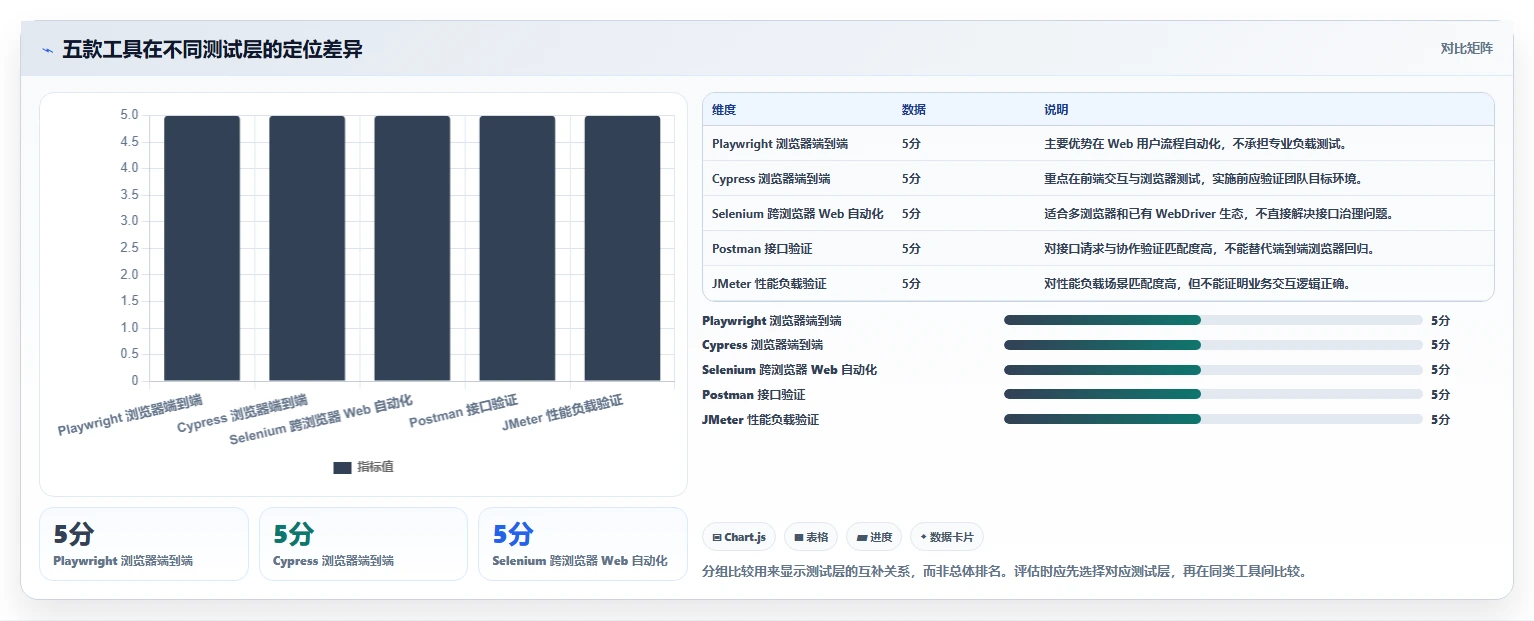Click the 数据 column header
Screen dimensions: 1534x621
pyautogui.click(x=914, y=110)
